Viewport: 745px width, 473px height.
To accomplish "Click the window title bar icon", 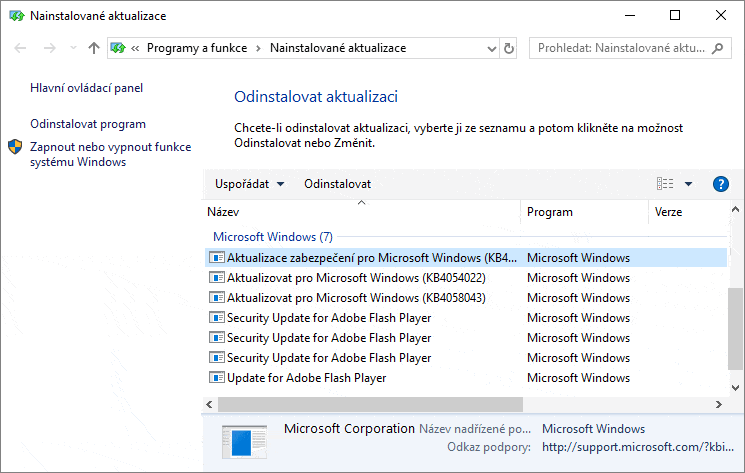I will point(17,16).
